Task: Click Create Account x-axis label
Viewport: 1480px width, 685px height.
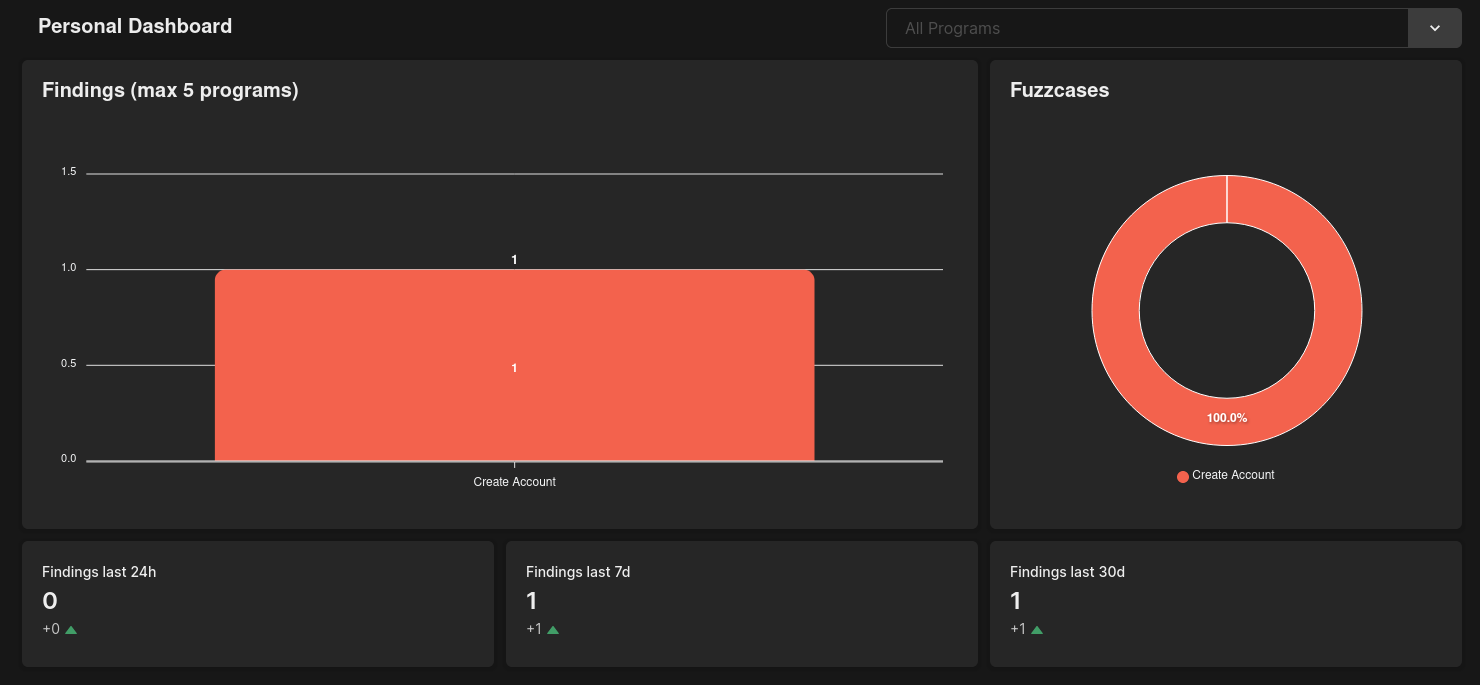Action: coord(514,482)
